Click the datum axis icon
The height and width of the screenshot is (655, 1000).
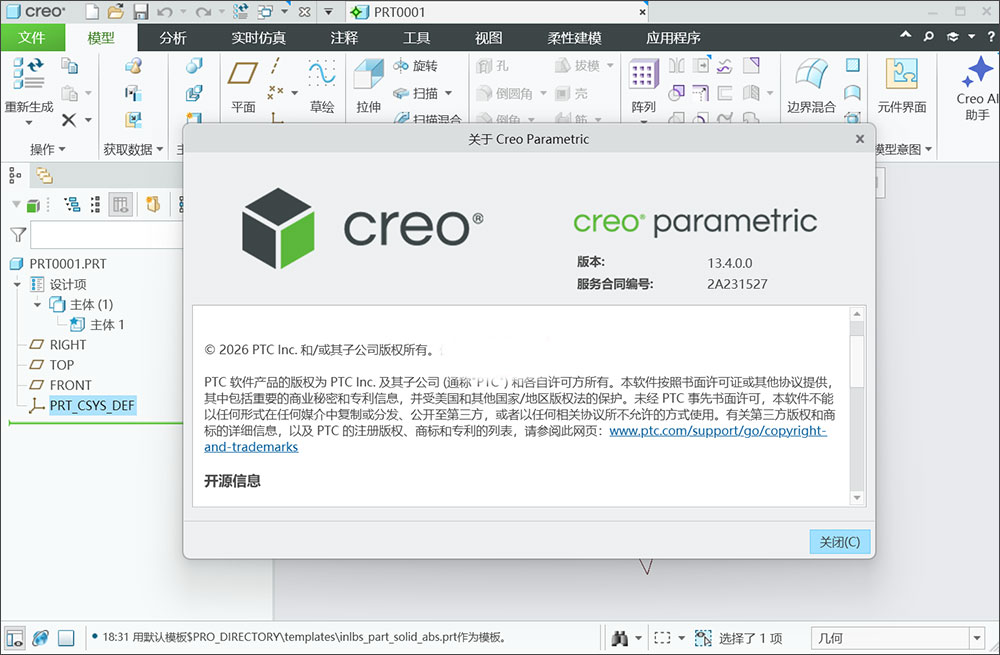275,66
